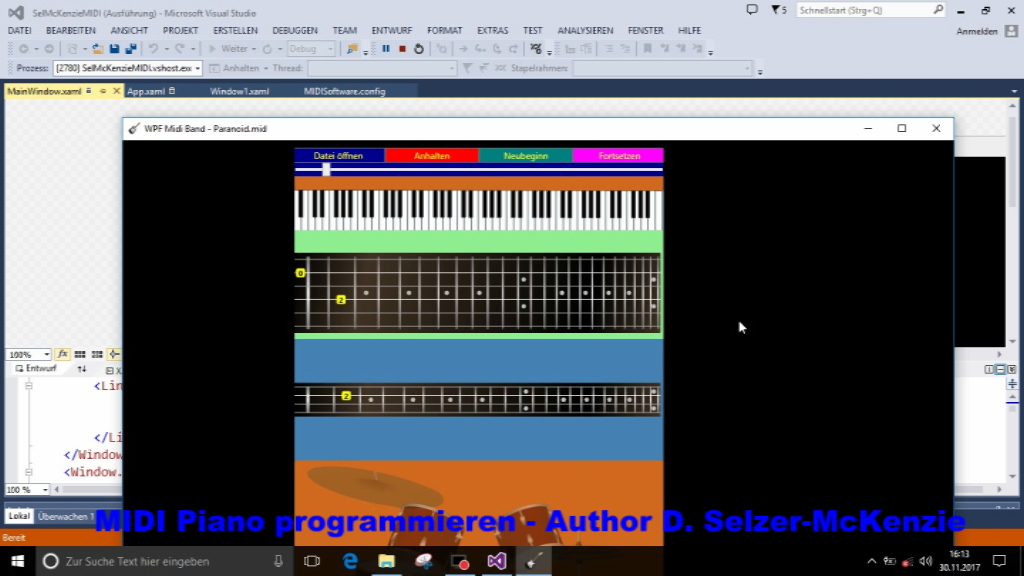The image size is (1024, 576).
Task: Open the ANALYSIEREN menu
Action: click(585, 31)
